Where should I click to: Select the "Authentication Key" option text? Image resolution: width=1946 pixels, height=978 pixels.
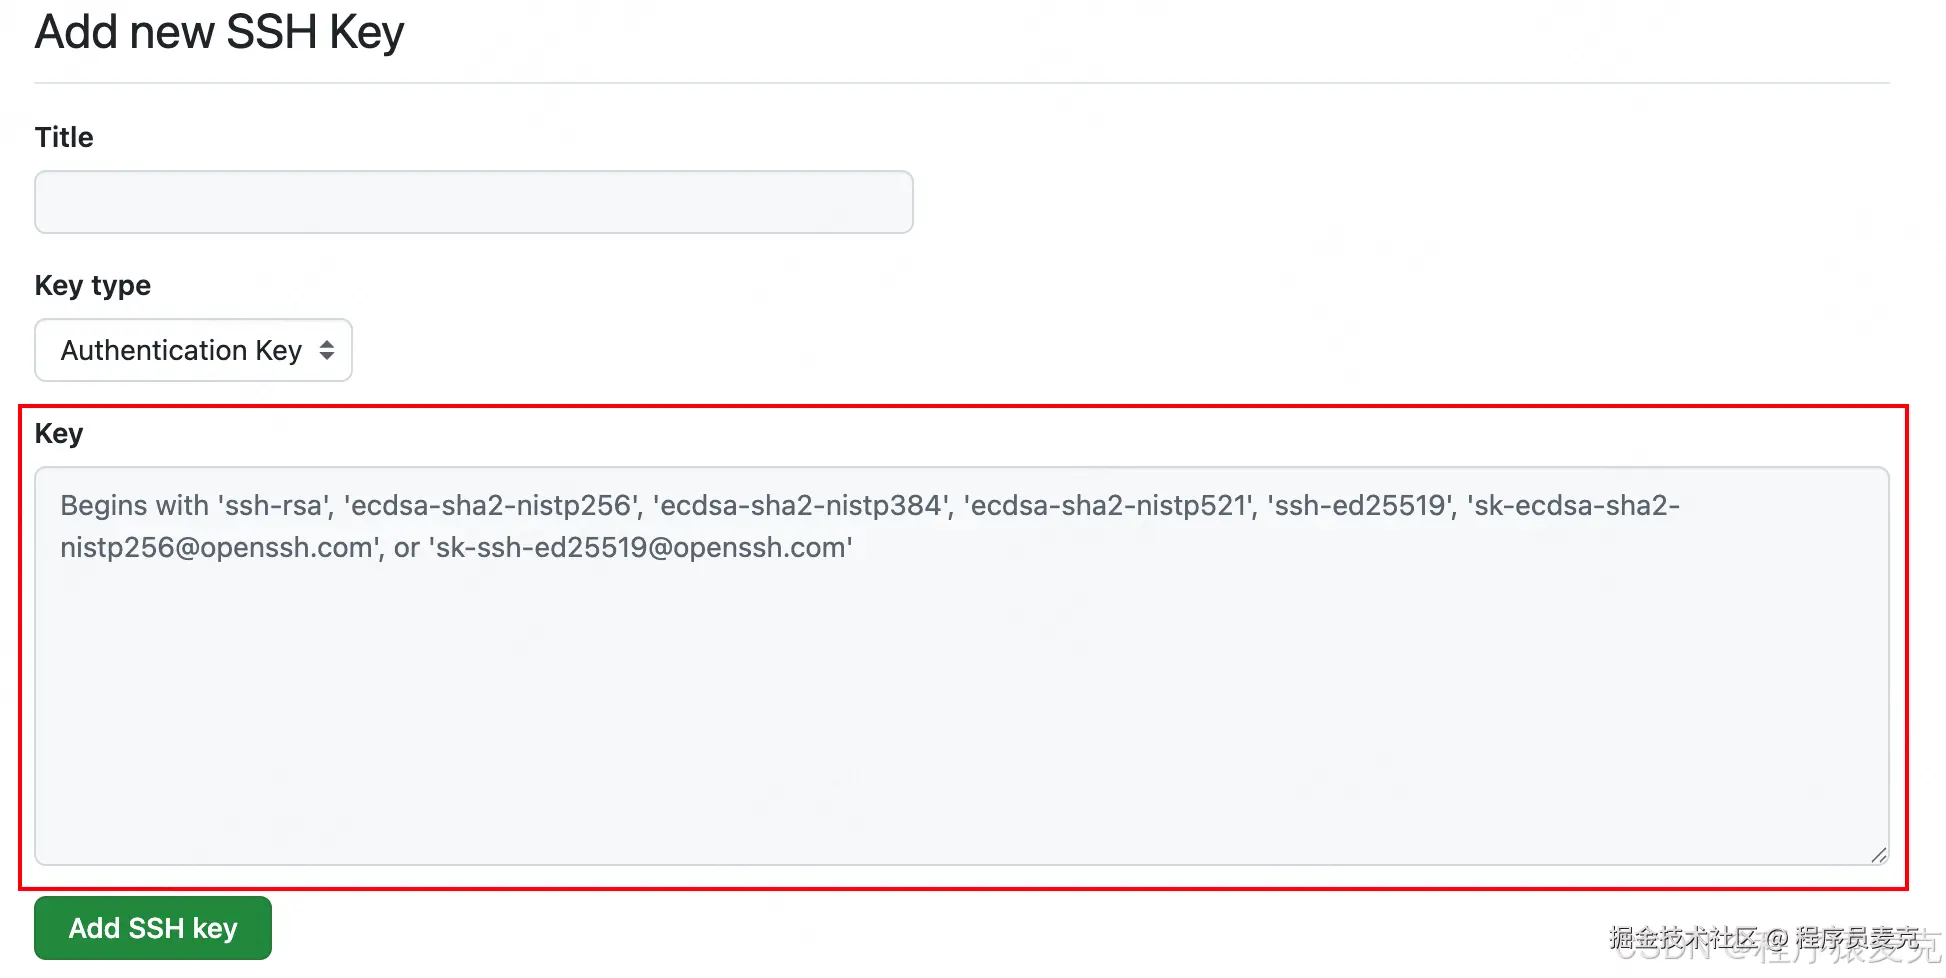[x=181, y=350]
